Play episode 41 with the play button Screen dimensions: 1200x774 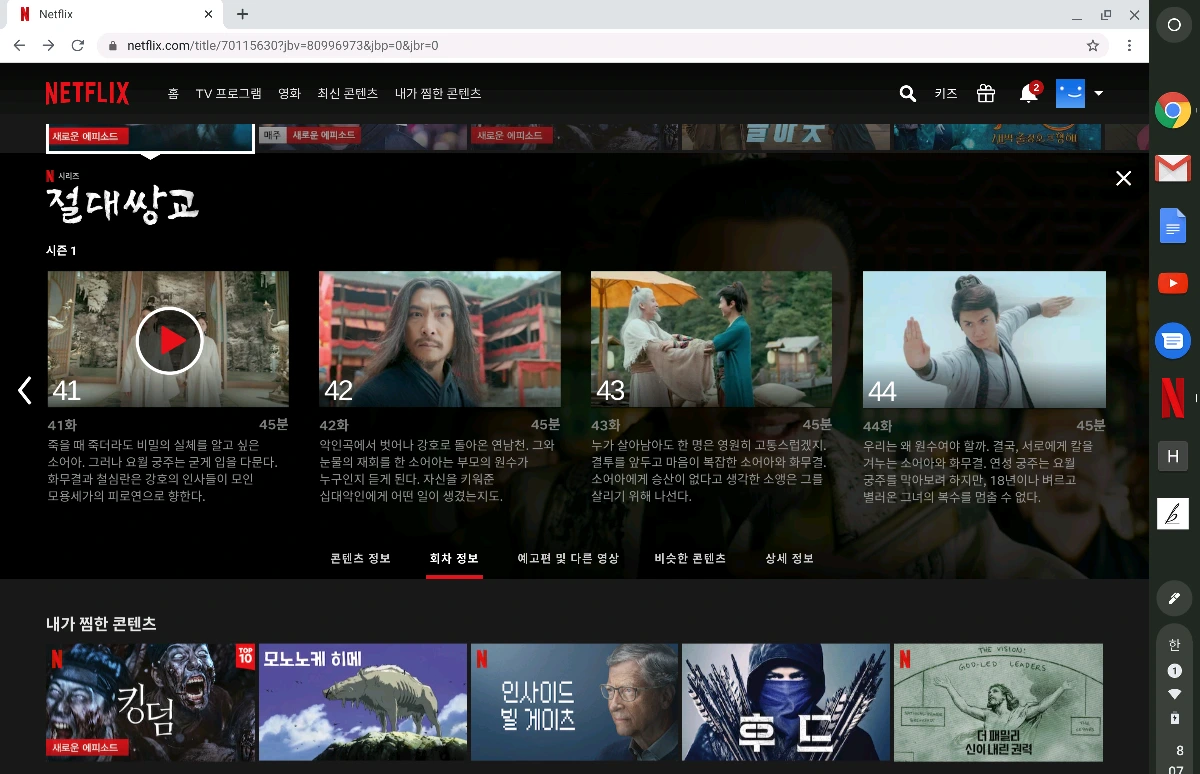[x=169, y=341]
